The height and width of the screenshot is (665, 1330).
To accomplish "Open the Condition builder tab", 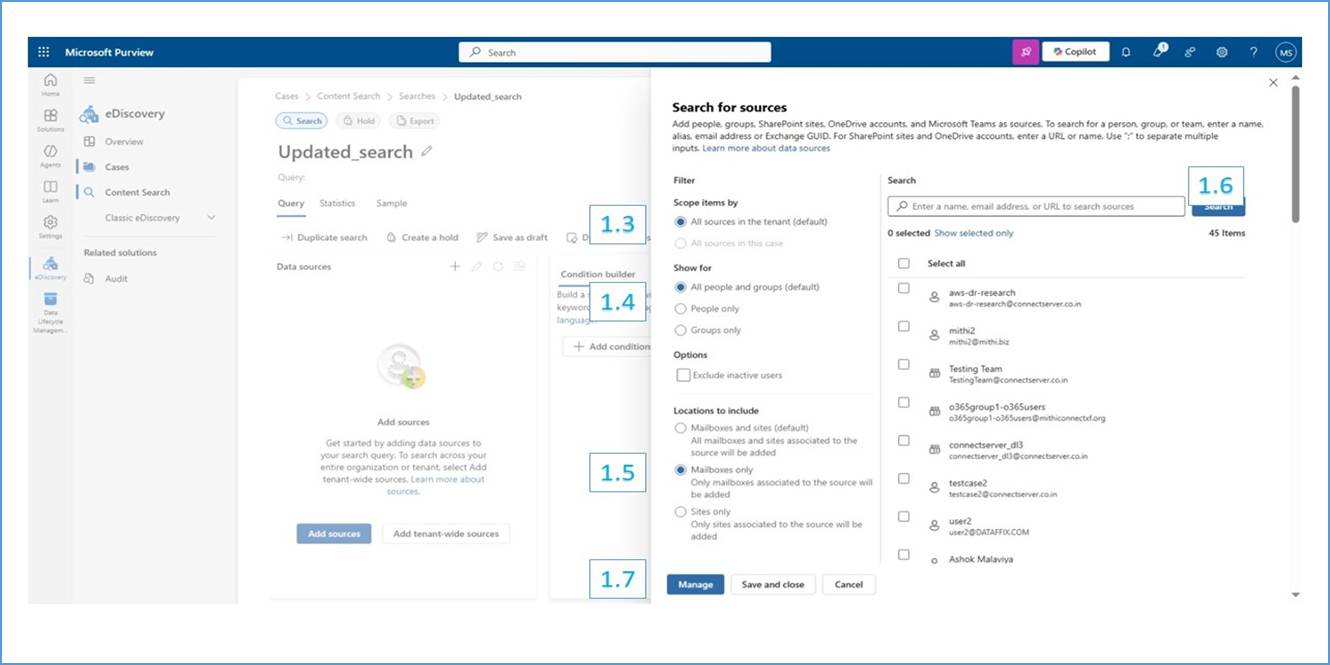I will pos(598,274).
